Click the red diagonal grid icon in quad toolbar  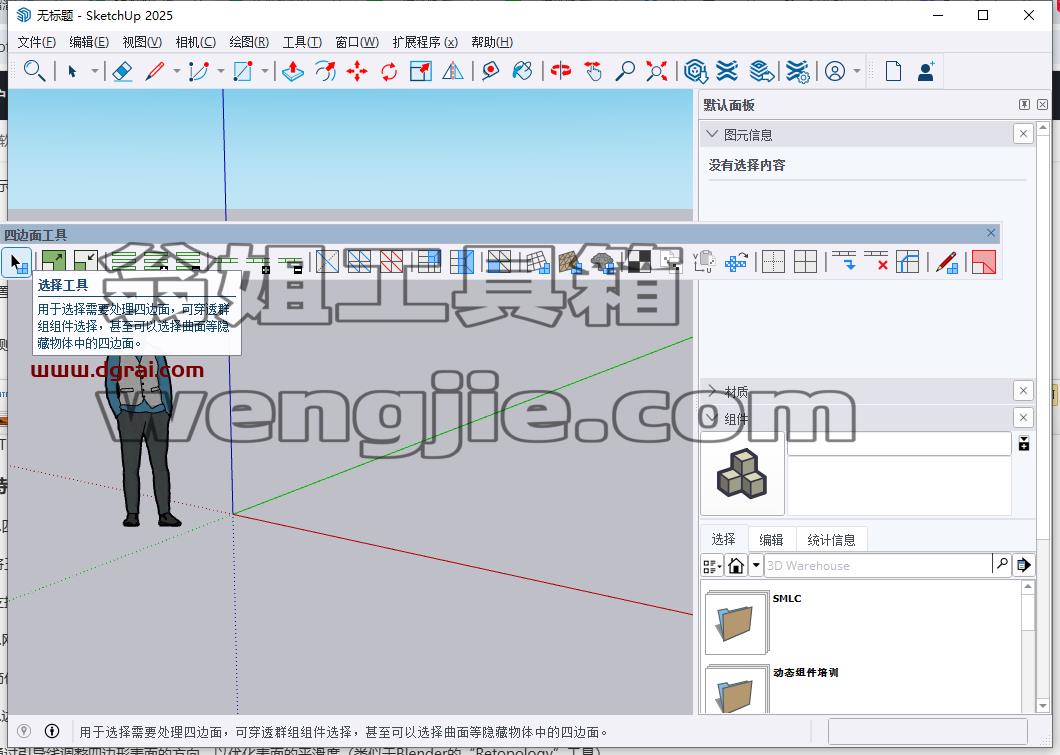[391, 262]
